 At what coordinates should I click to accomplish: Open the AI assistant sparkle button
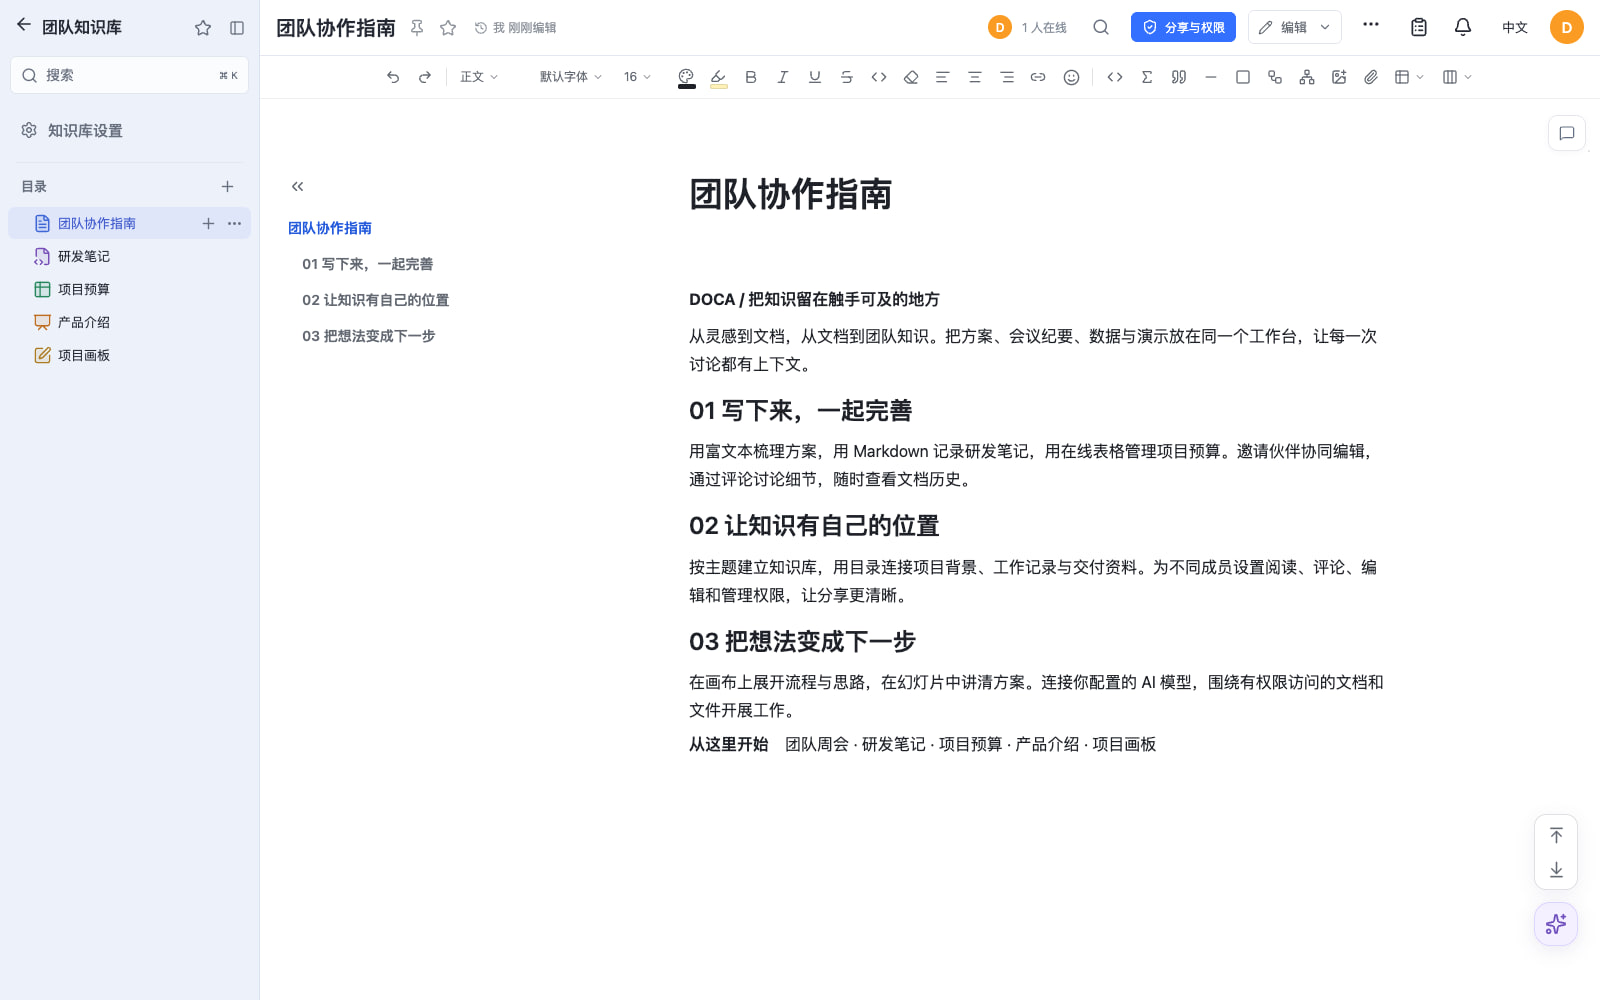tap(1556, 924)
